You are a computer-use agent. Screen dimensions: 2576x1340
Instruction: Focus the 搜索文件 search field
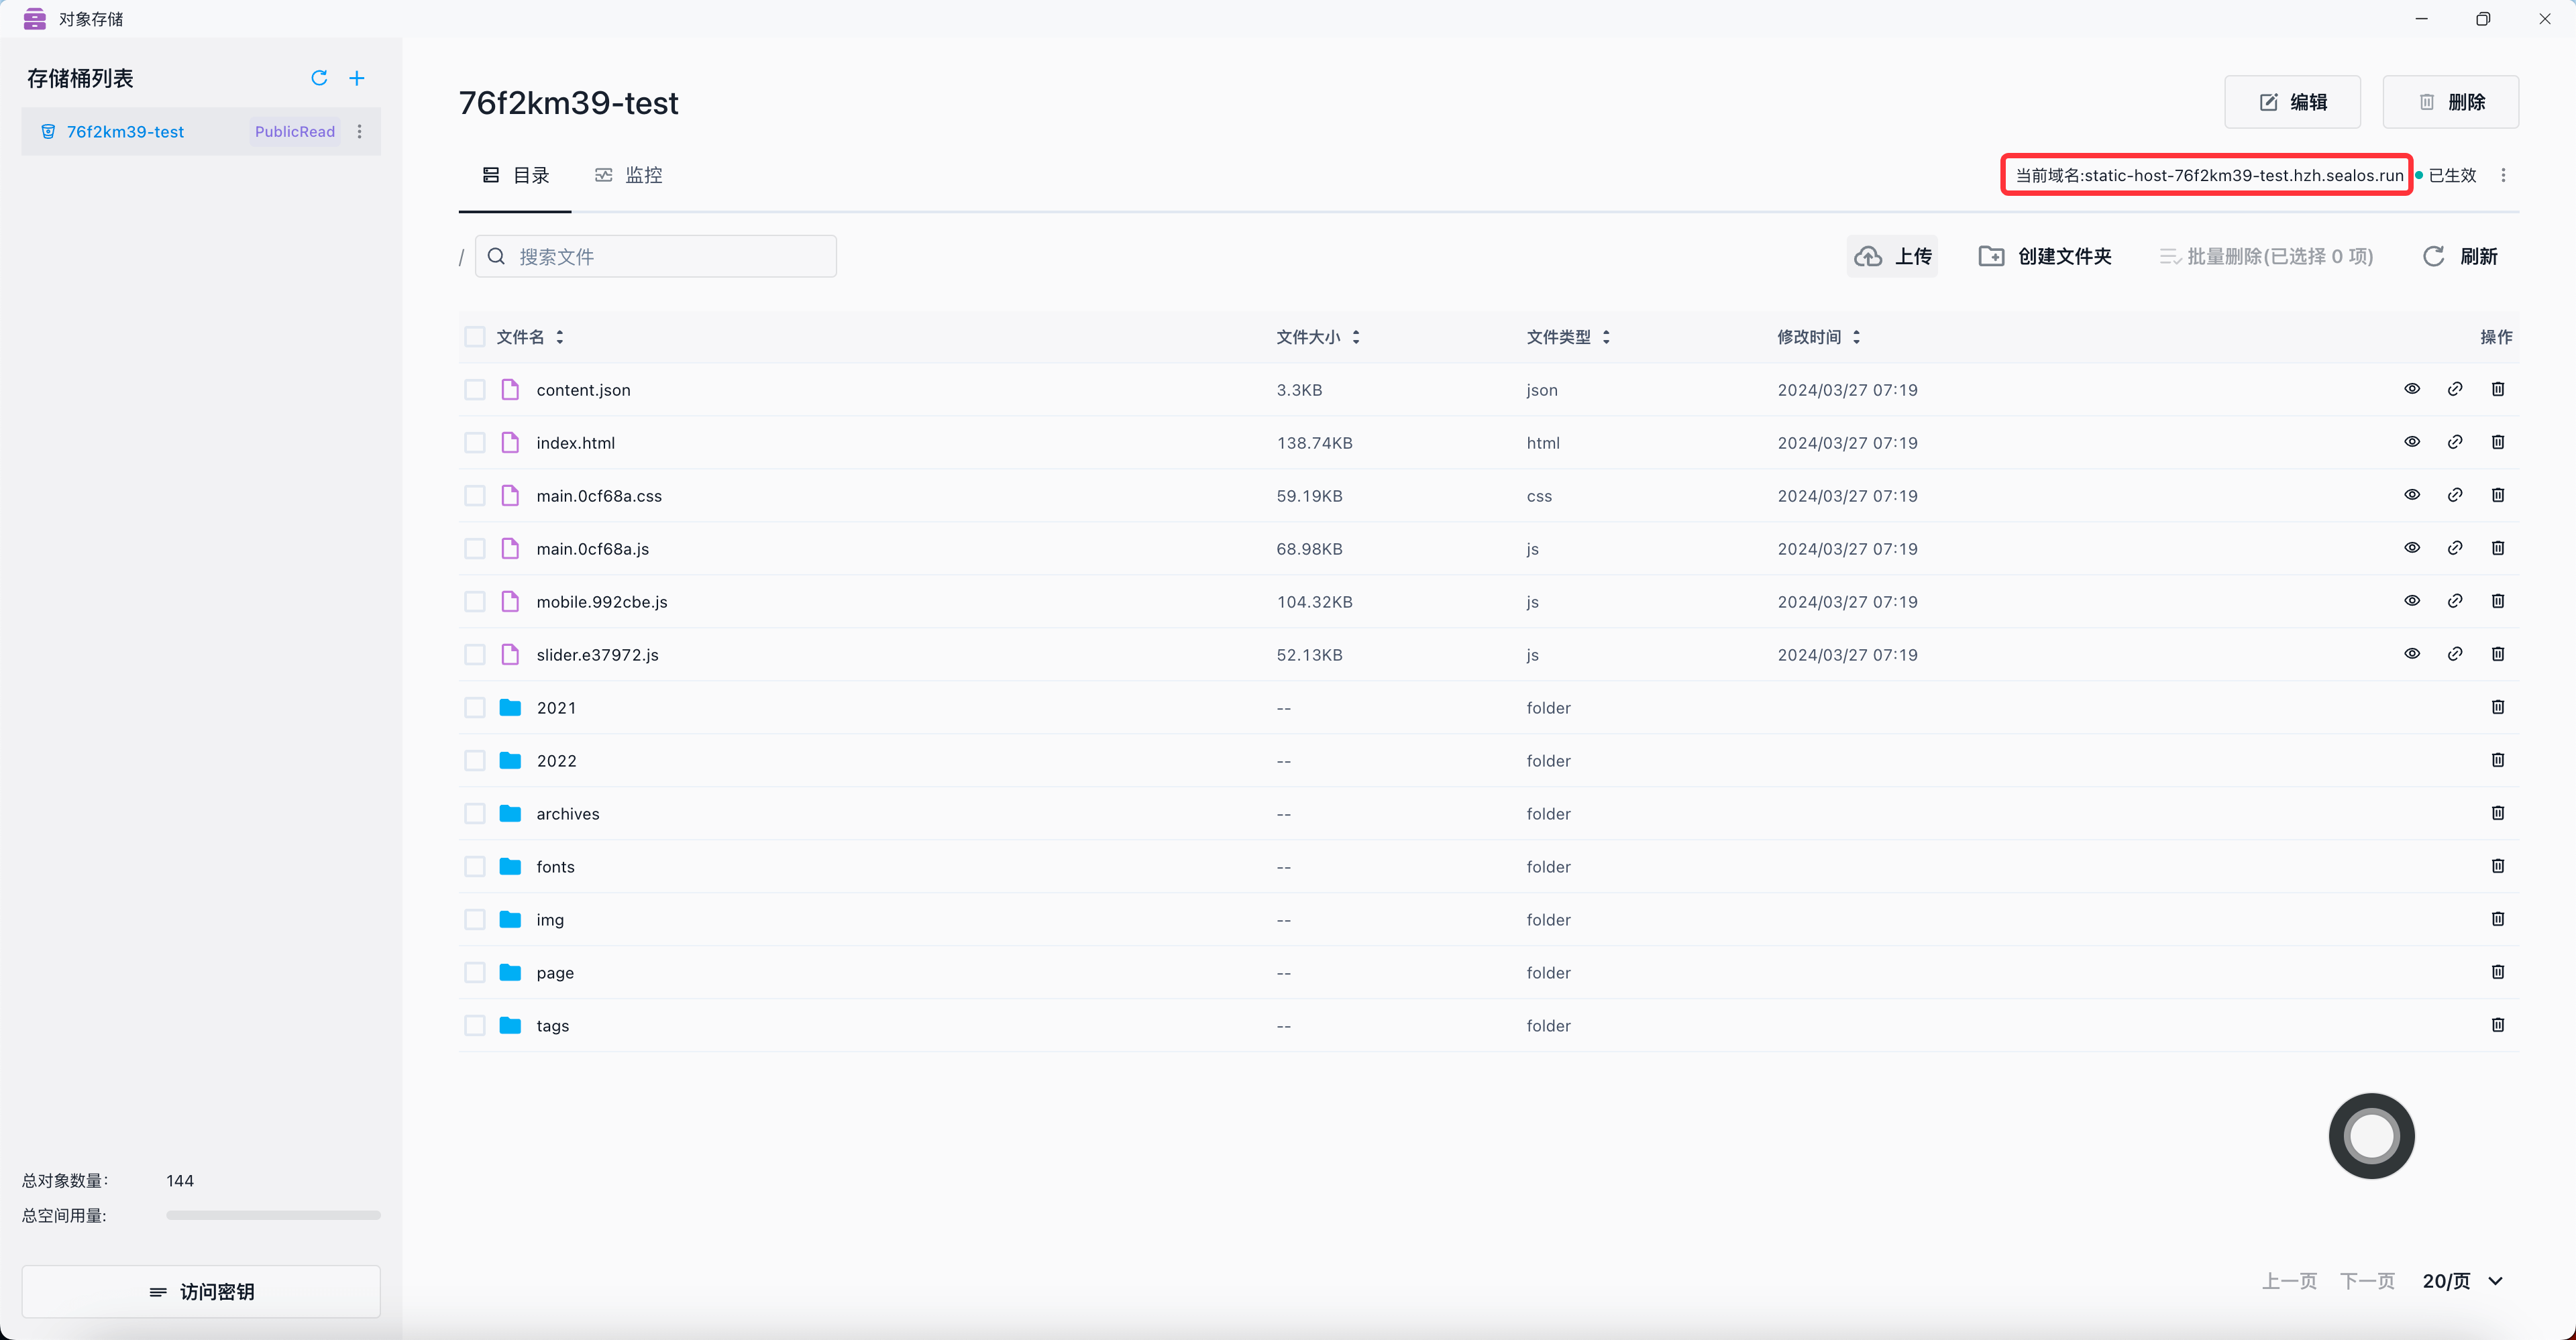tap(656, 257)
